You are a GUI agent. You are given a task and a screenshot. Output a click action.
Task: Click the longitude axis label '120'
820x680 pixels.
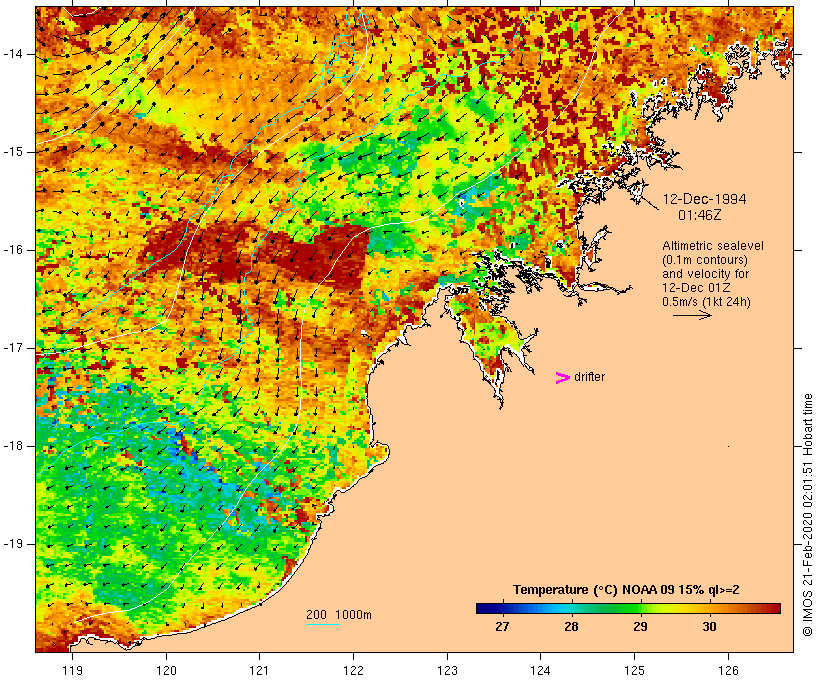pyautogui.click(x=166, y=670)
